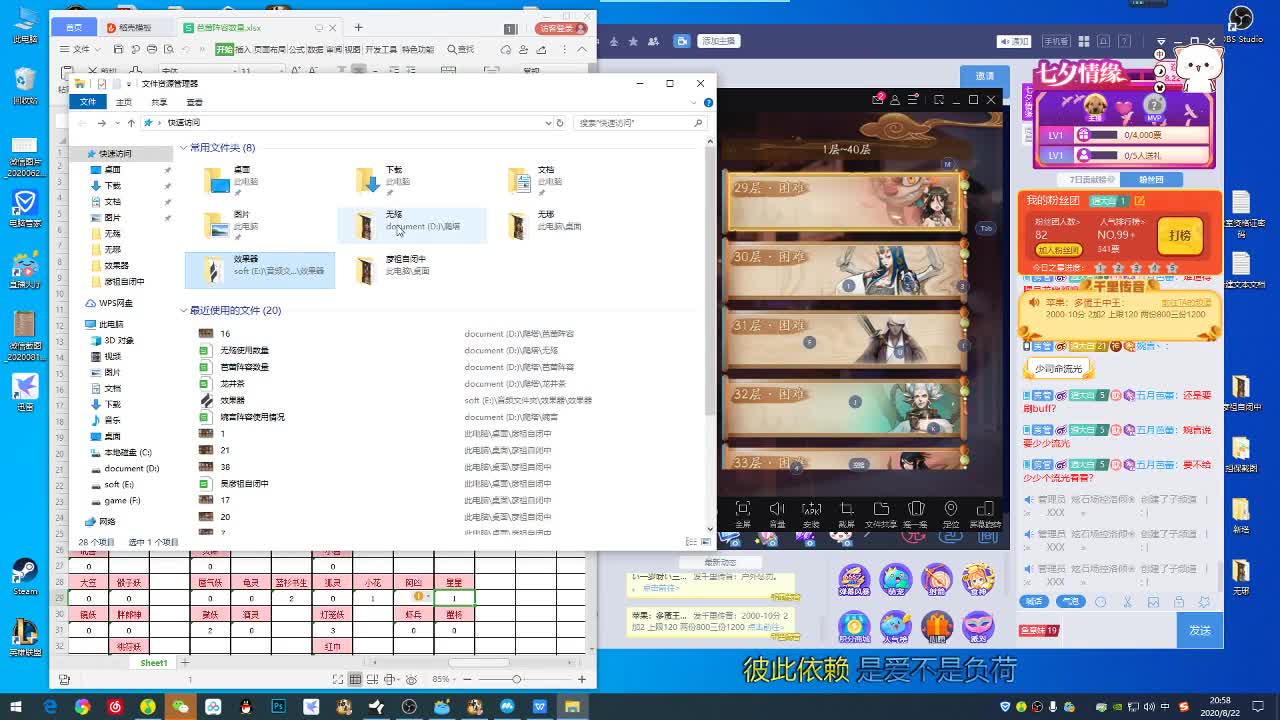Screen dimensions: 1280x720
Task: Select the 图片 folder in frequent folders
Action: (x=258, y=224)
